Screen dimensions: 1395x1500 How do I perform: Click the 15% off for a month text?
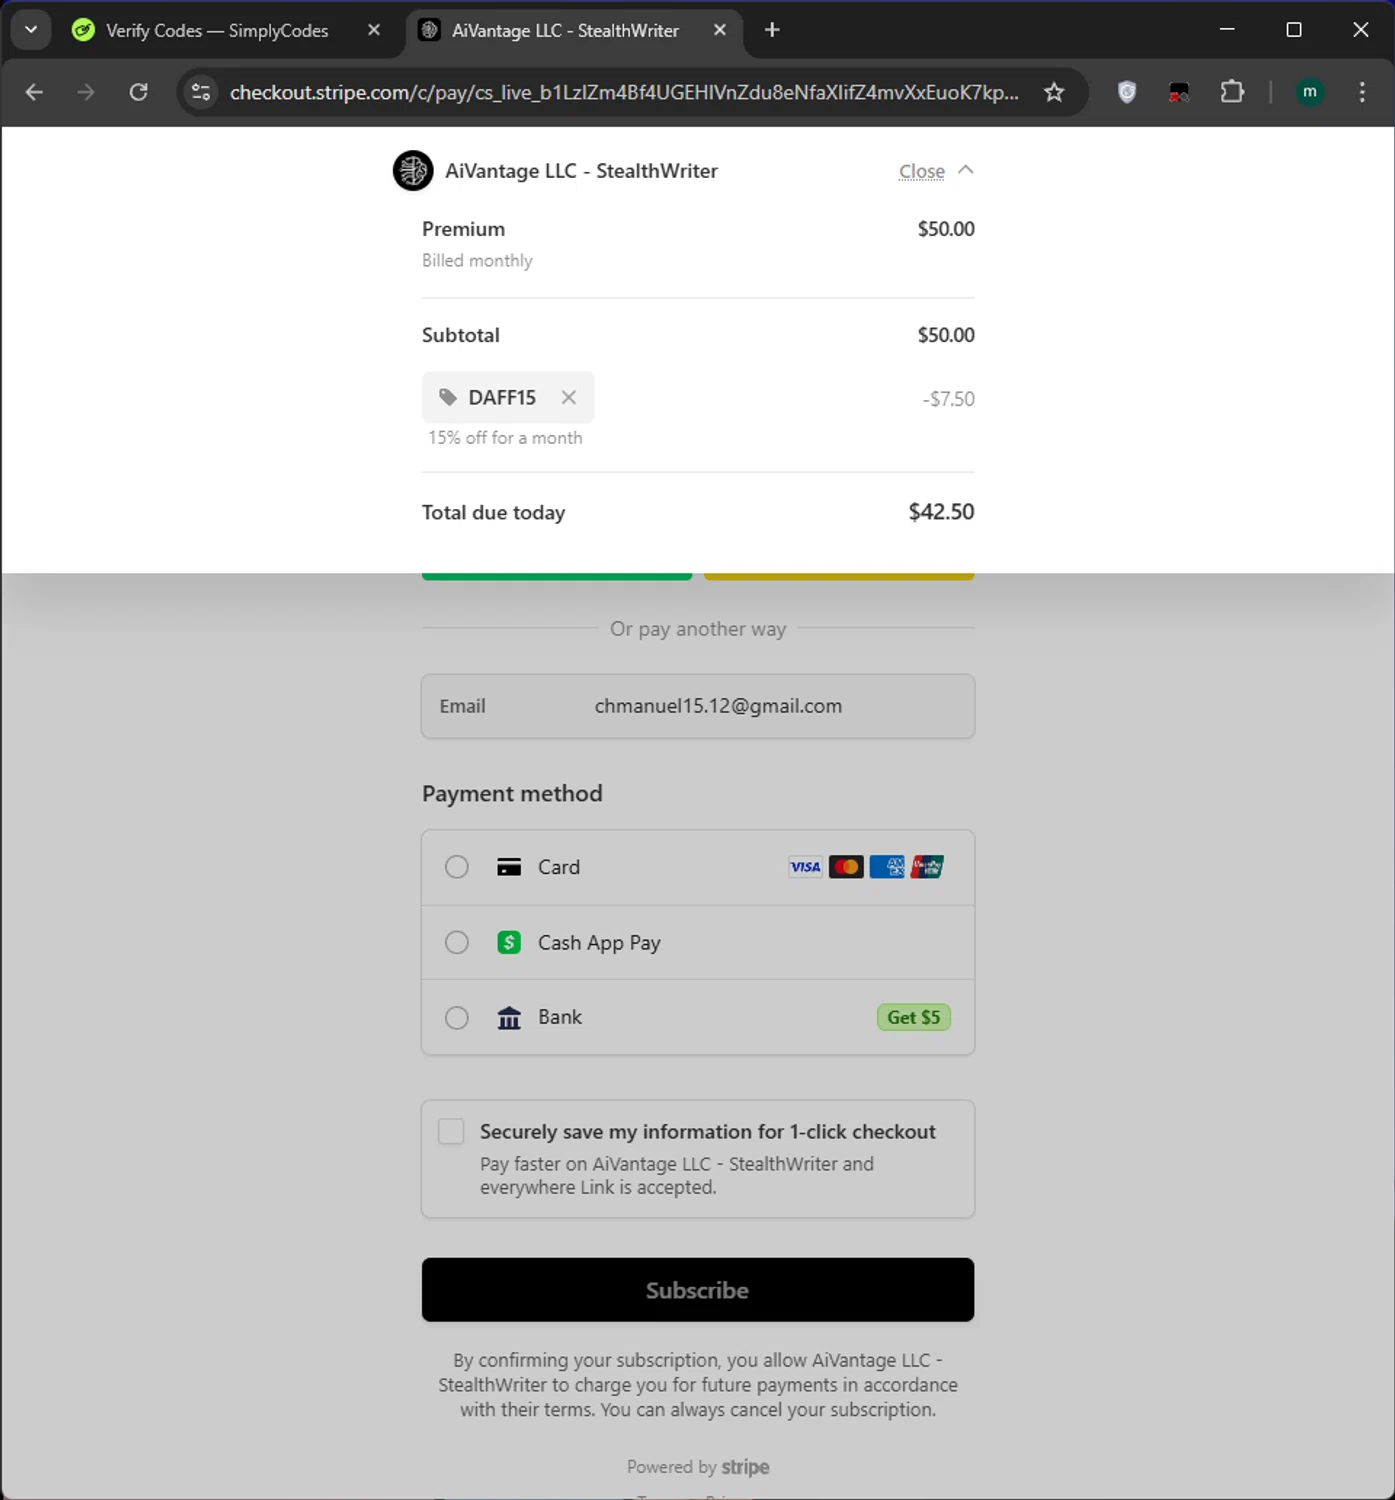point(505,438)
